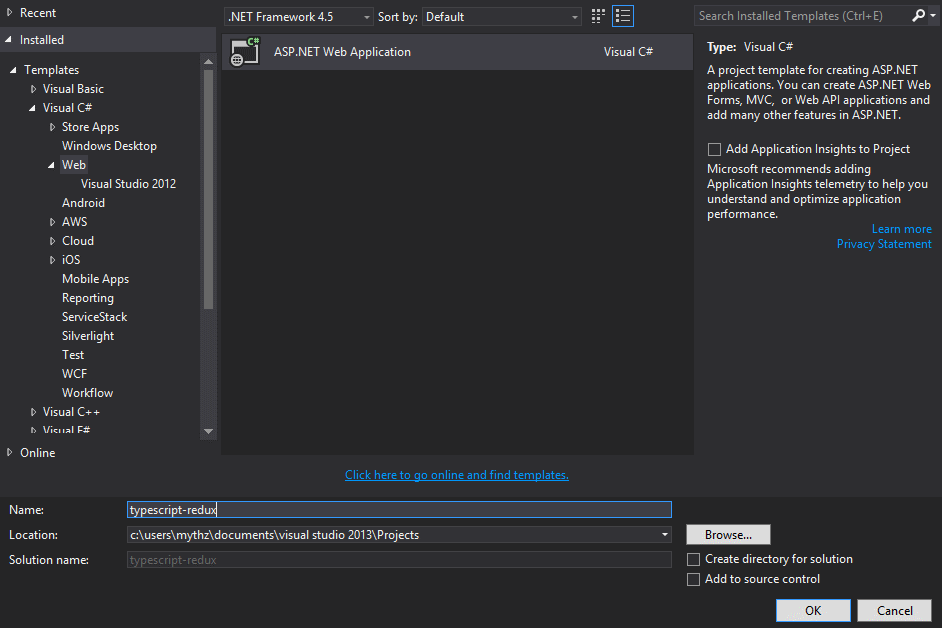Open the Location path dropdown
This screenshot has width=942, height=628.
pos(665,535)
